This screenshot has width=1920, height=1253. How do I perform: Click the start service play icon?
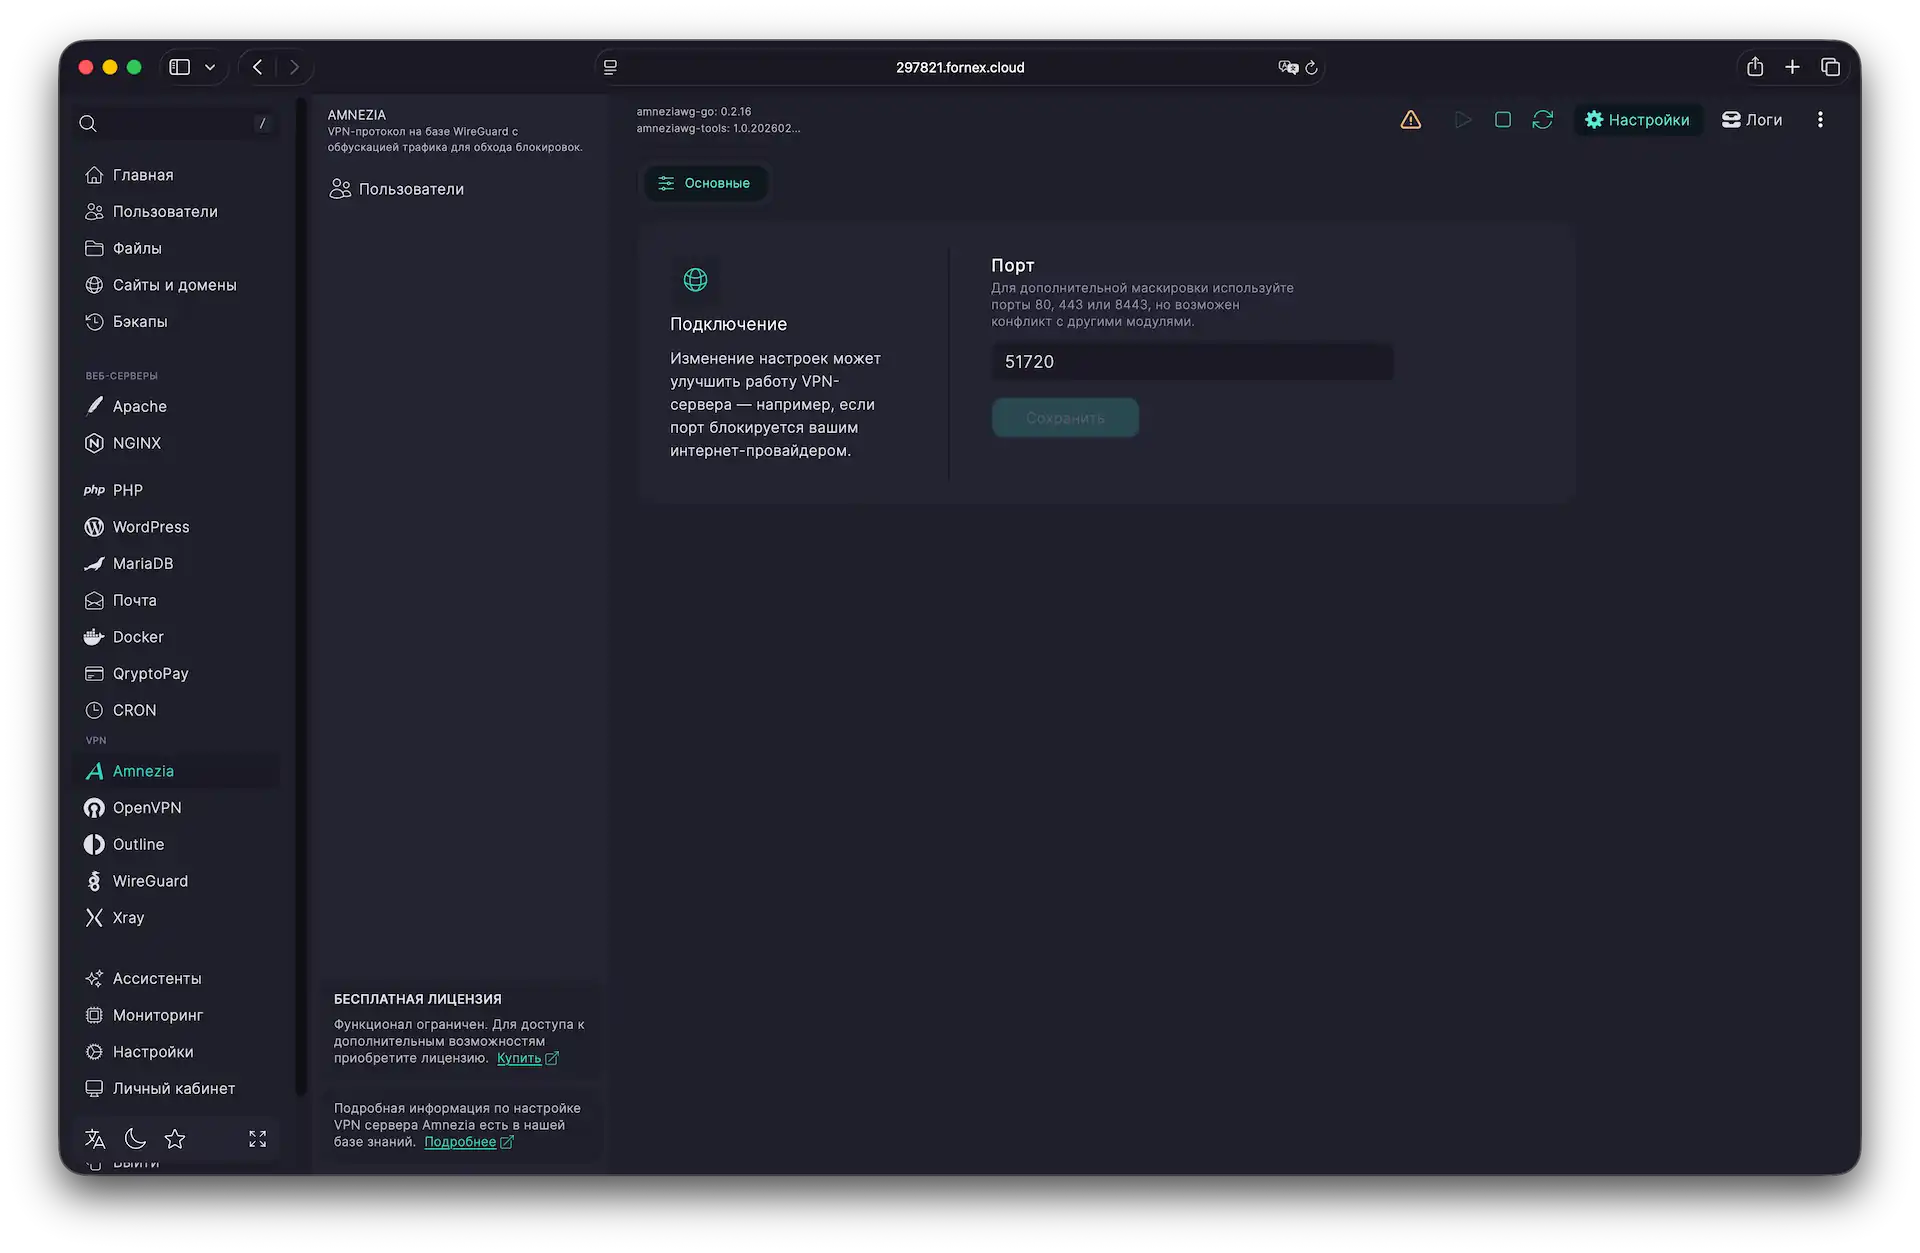point(1462,120)
